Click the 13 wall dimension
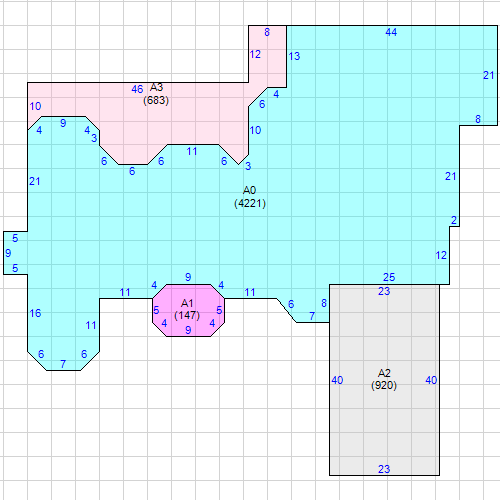The image size is (500, 500). click(294, 56)
